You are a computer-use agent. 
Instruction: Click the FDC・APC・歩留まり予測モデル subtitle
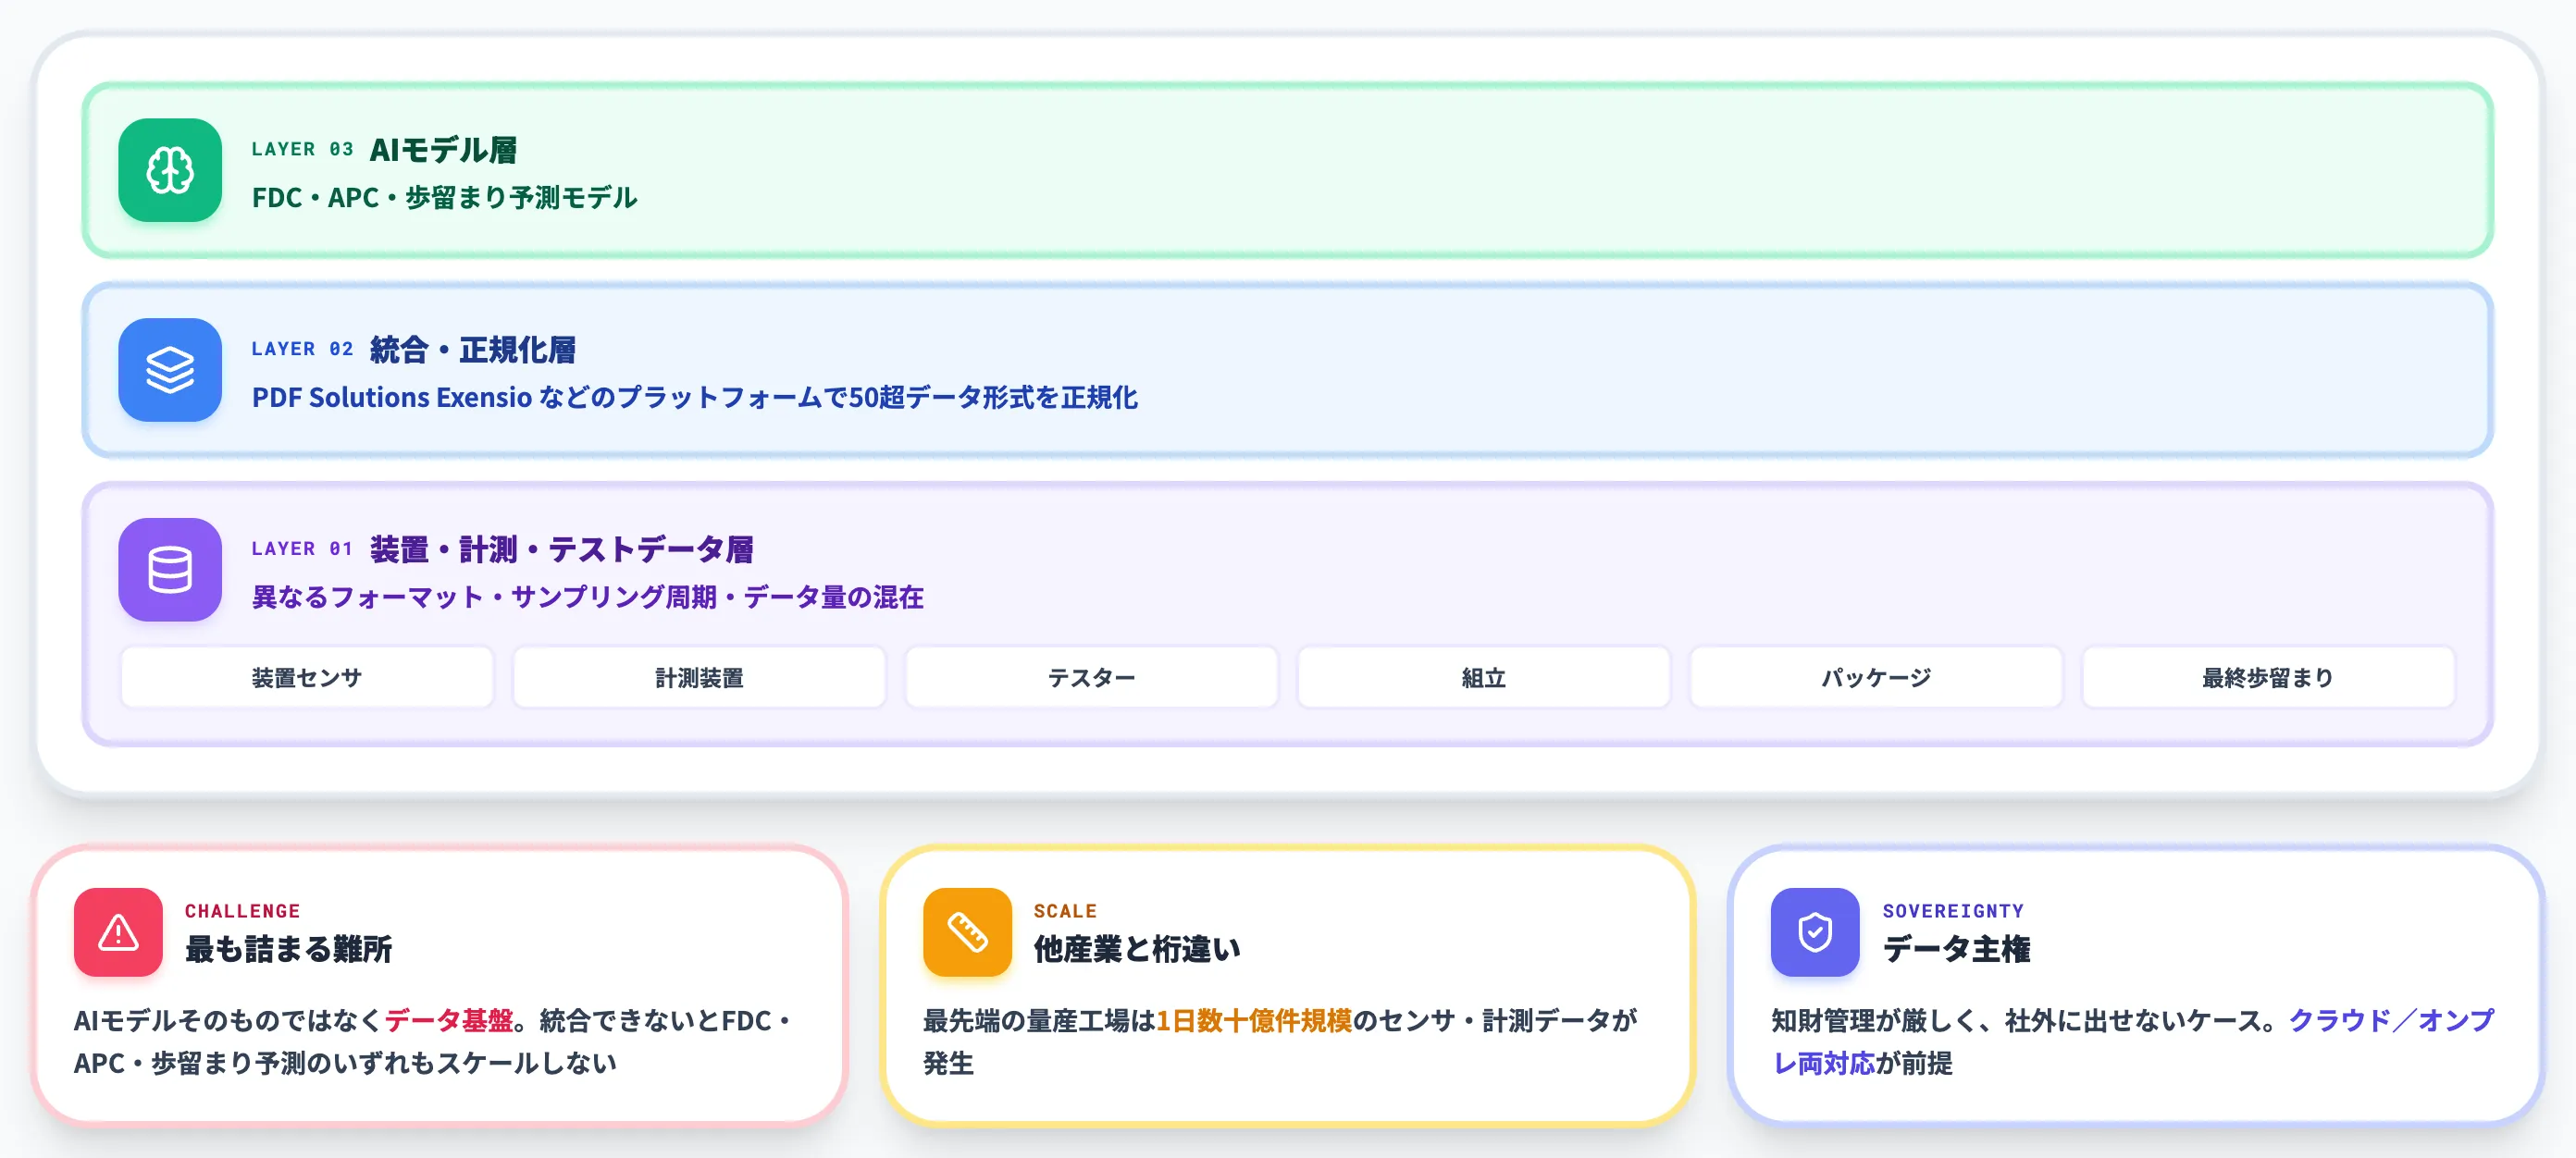pyautogui.click(x=445, y=198)
